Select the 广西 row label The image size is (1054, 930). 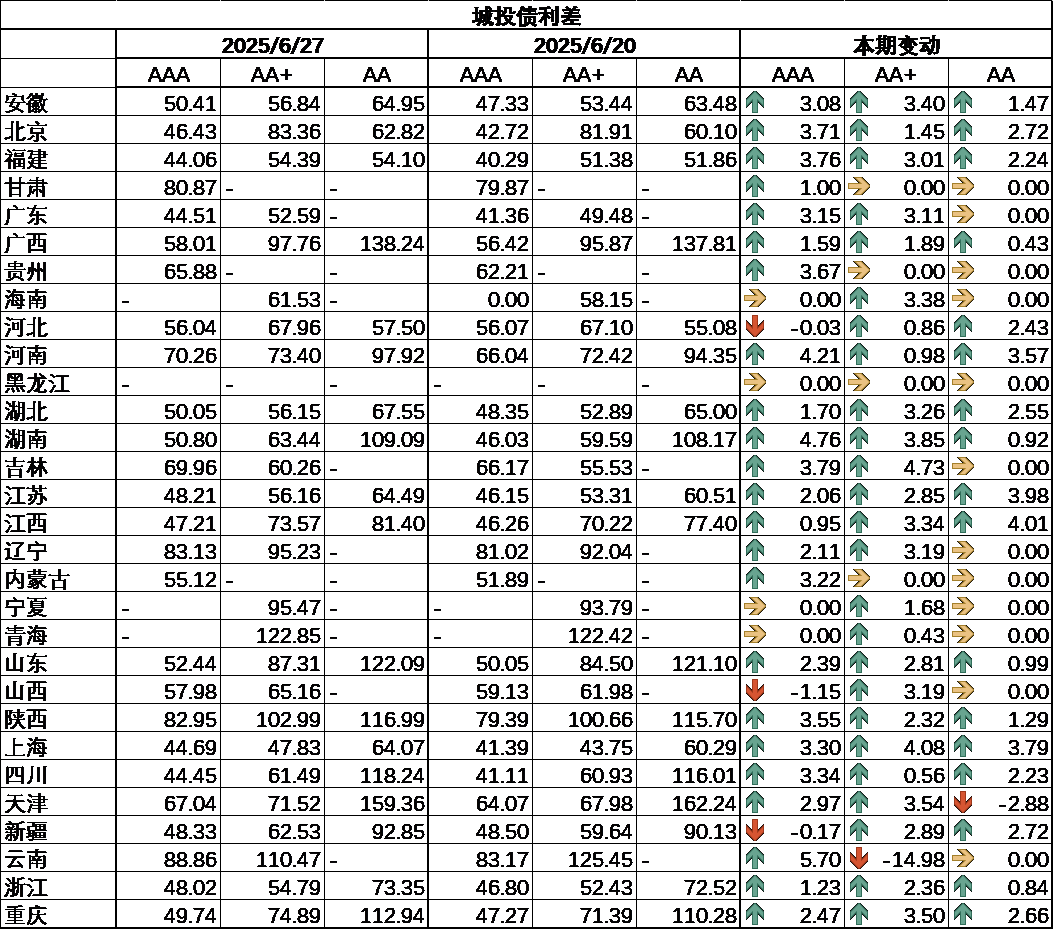(x=26, y=243)
